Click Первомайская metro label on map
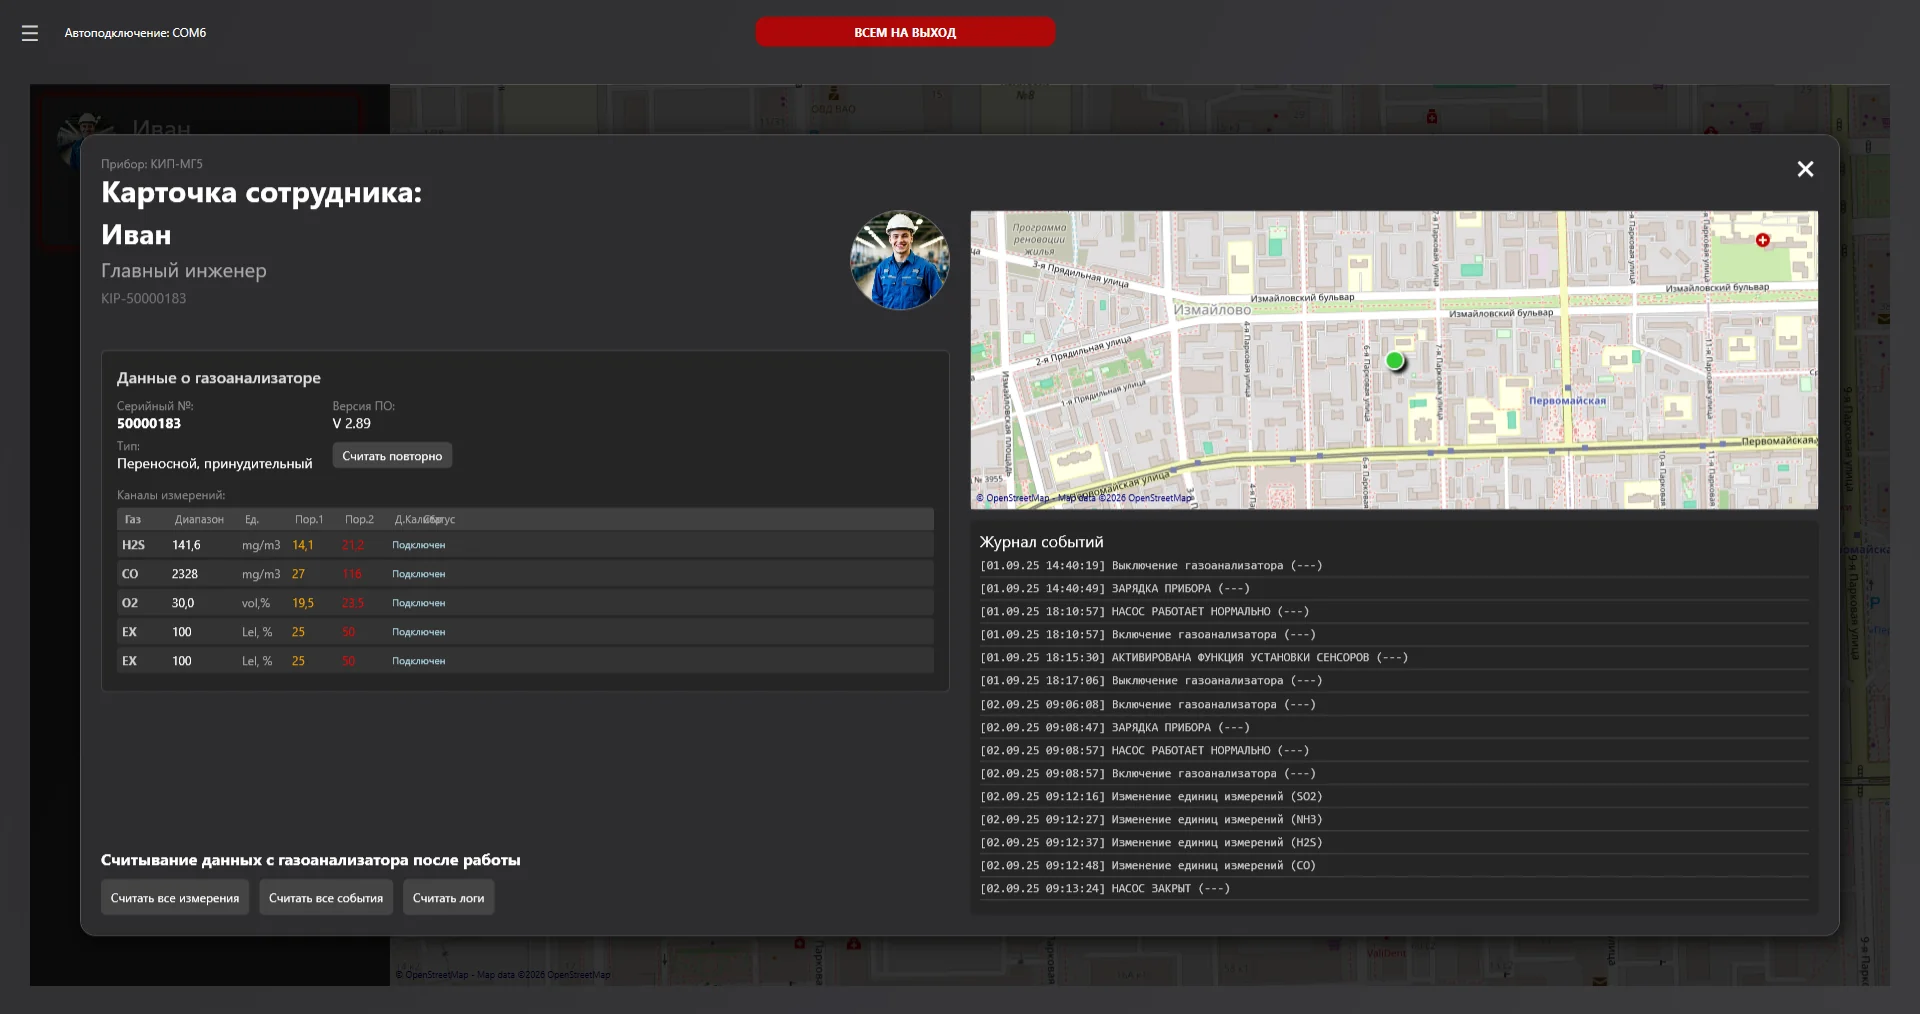This screenshot has width=1920, height=1014. tap(1567, 401)
